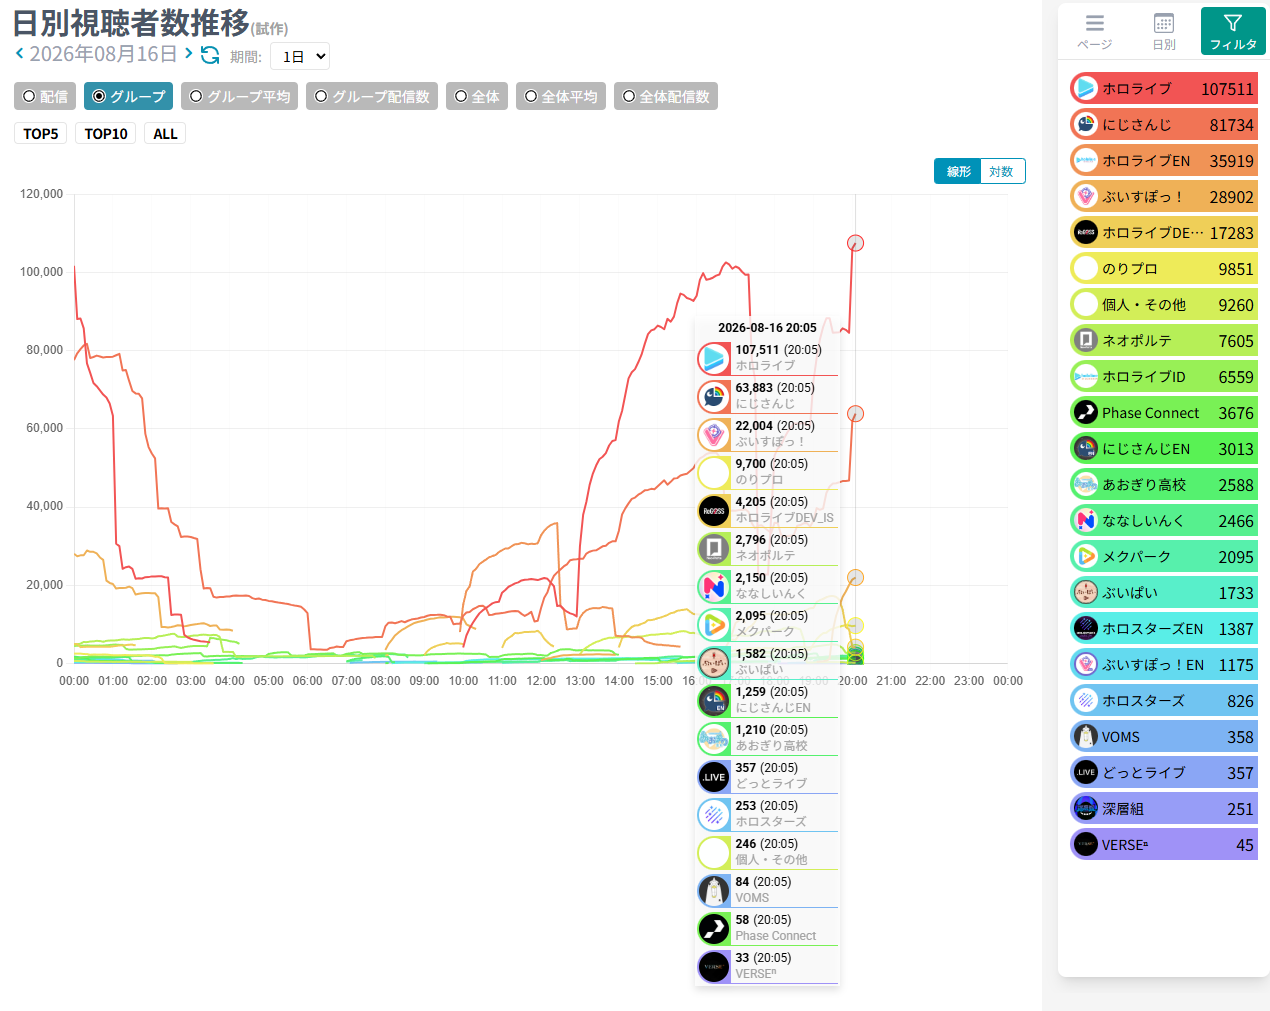This screenshot has width=1270, height=1011.
Task: Click tooltip row 357 どっとライブ
Action: click(x=767, y=776)
